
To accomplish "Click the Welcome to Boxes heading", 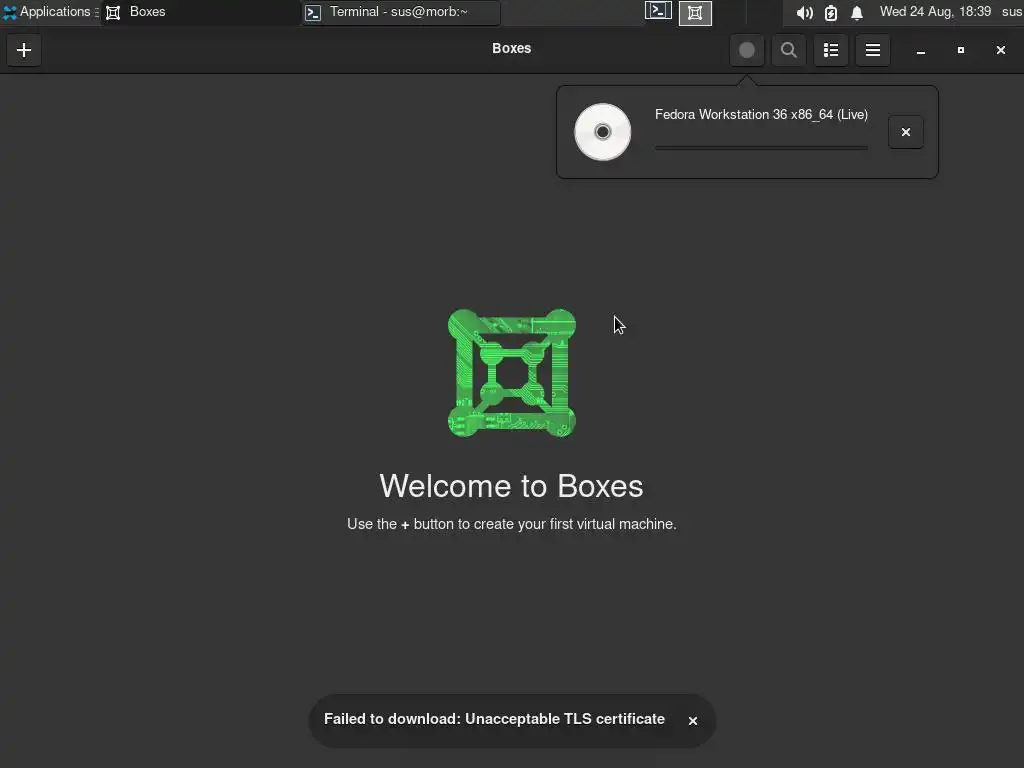I will (511, 486).
